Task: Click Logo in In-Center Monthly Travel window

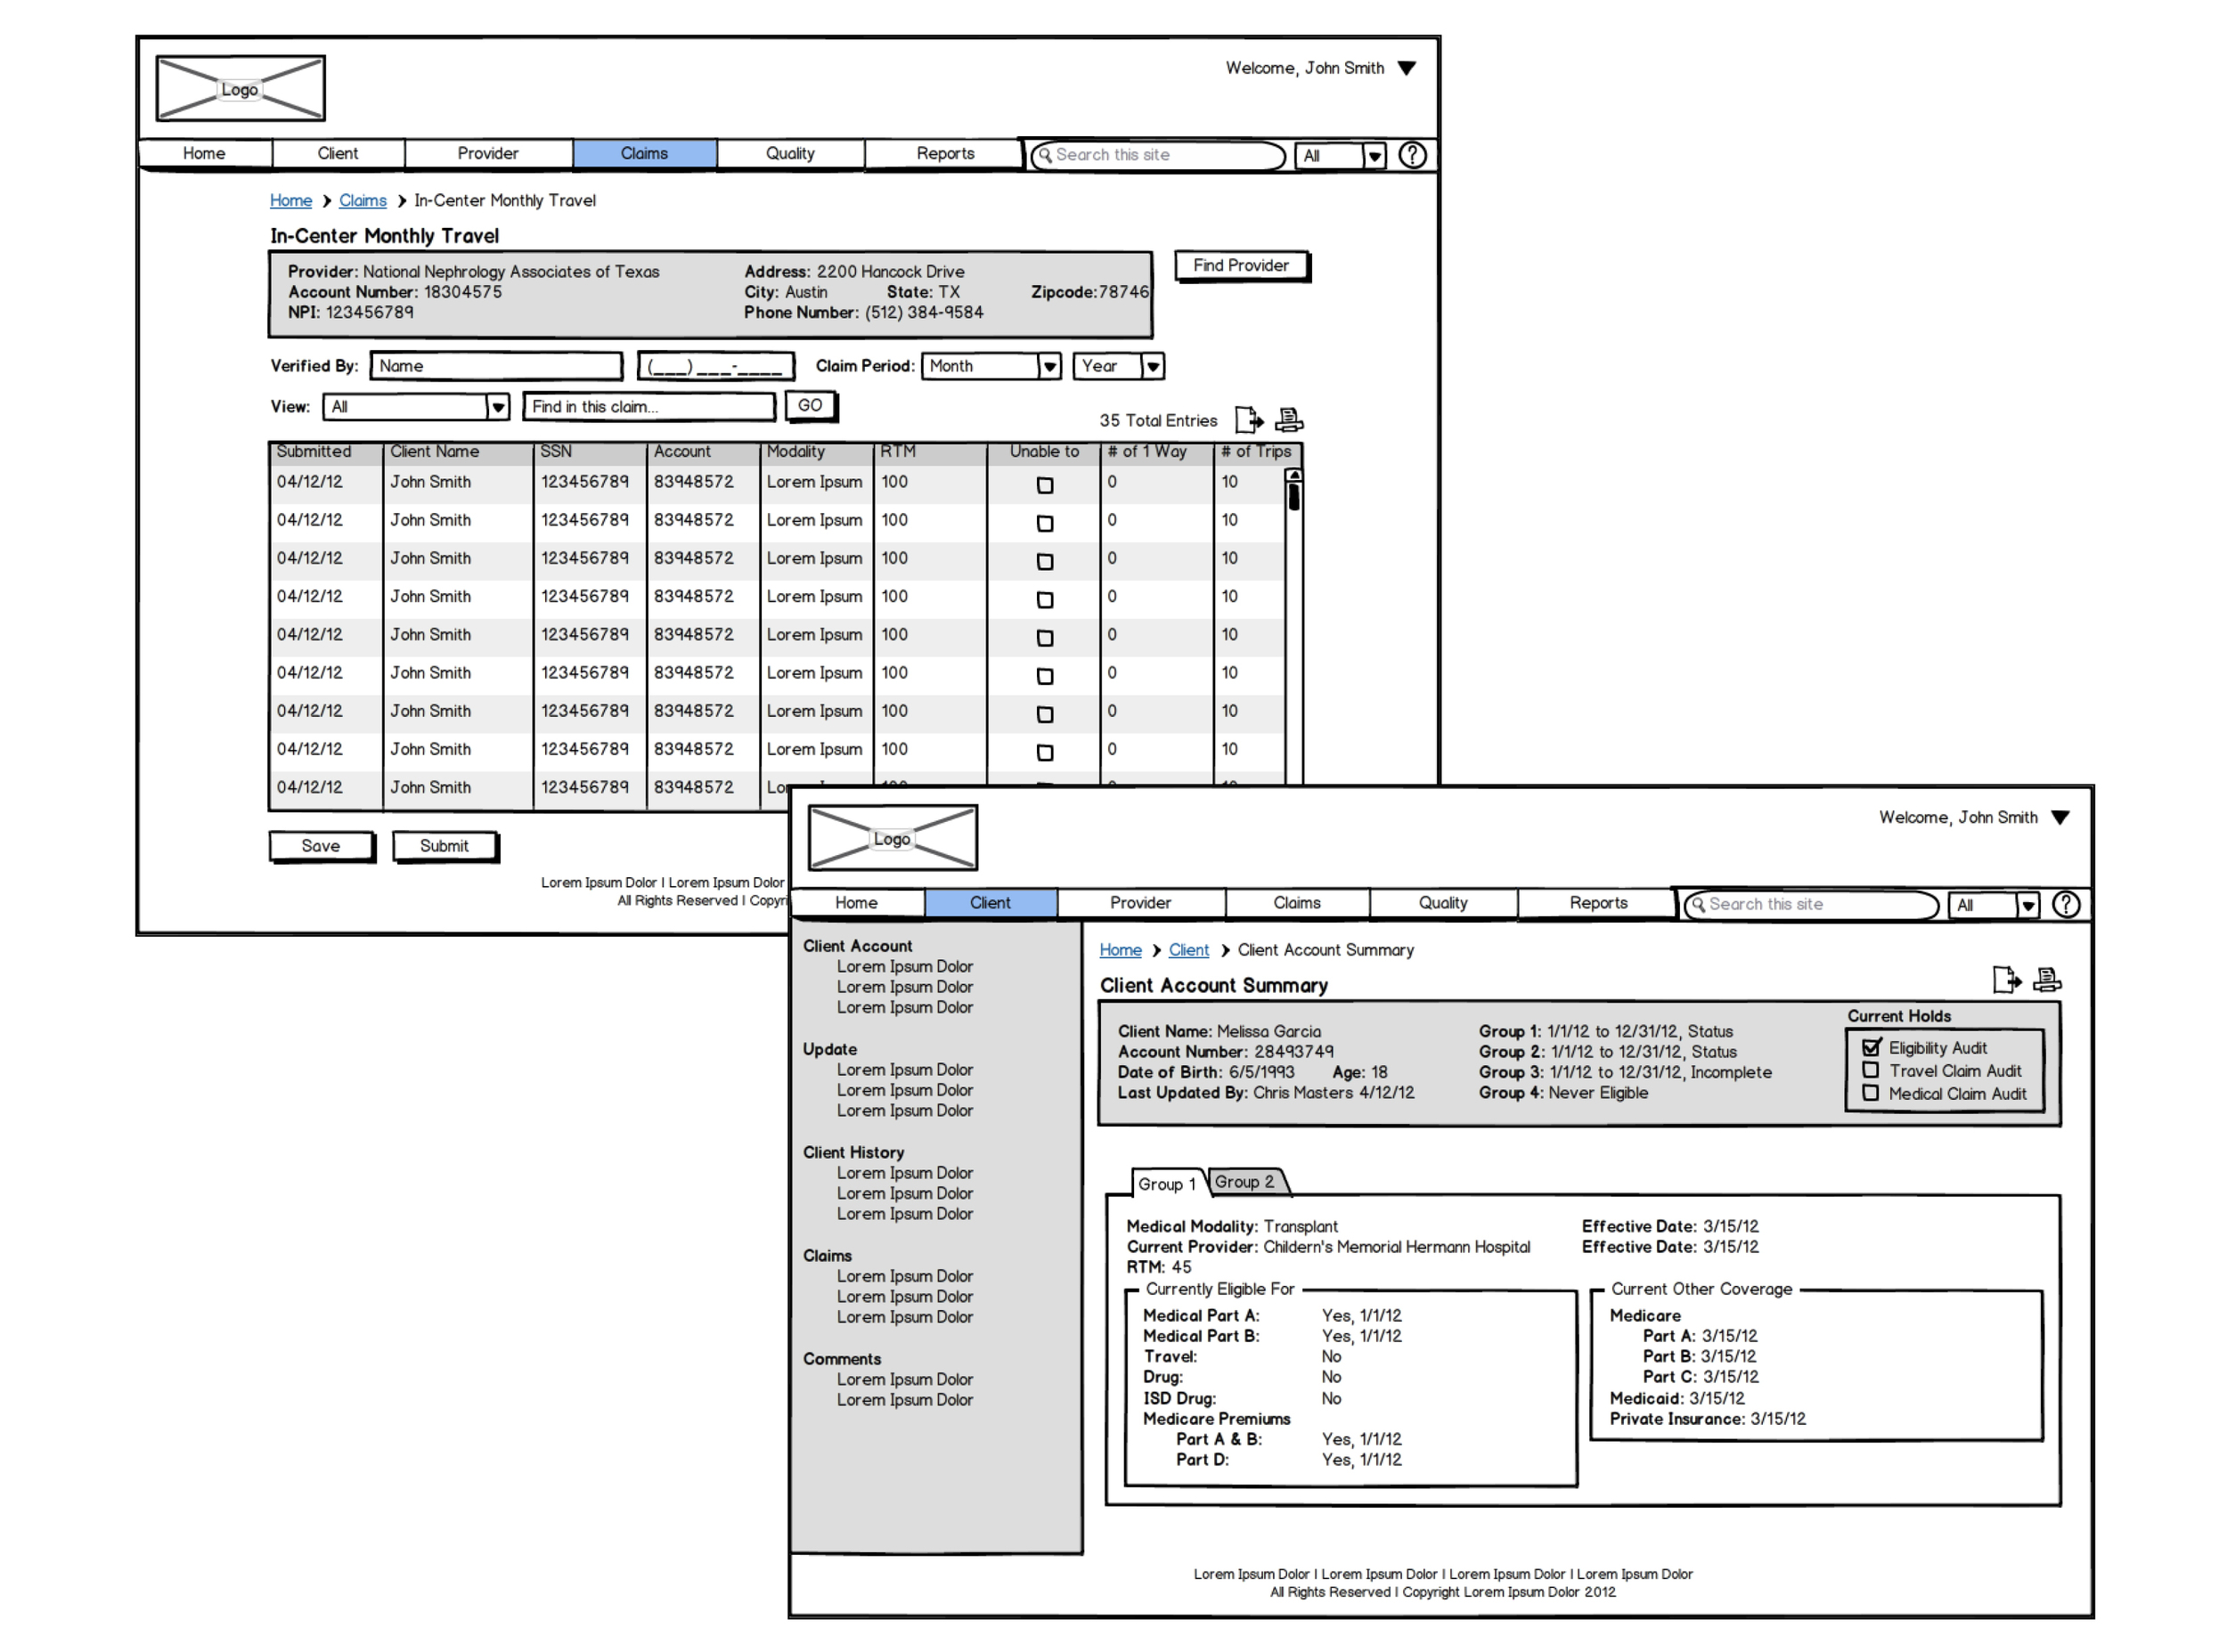Action: 240,88
